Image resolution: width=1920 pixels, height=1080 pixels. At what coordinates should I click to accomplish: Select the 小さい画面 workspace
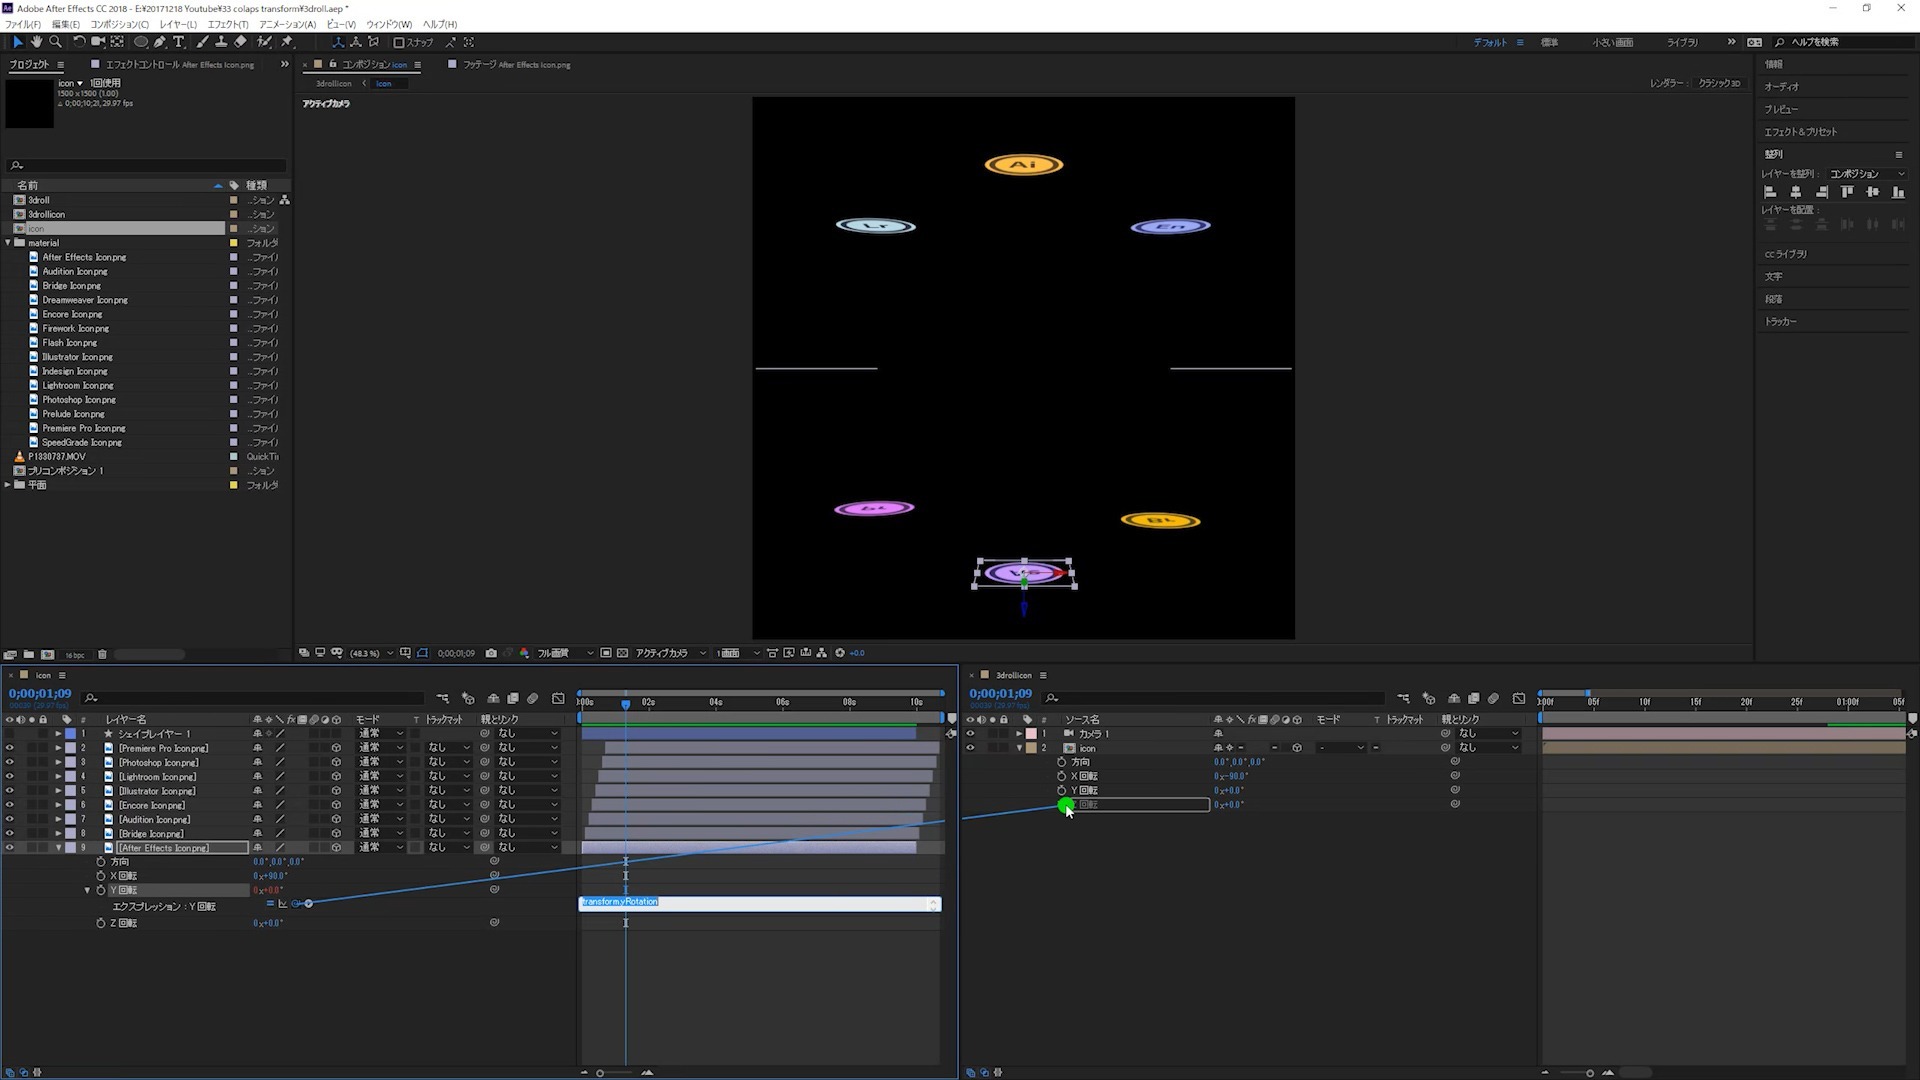[x=1613, y=42]
